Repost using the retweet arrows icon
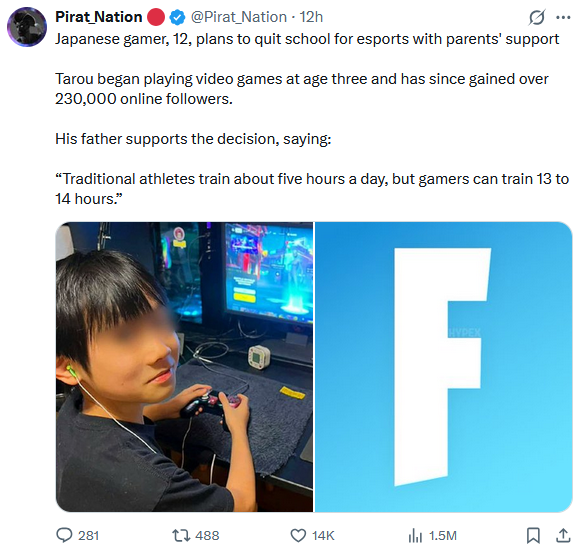The image size is (582, 550). point(181,536)
